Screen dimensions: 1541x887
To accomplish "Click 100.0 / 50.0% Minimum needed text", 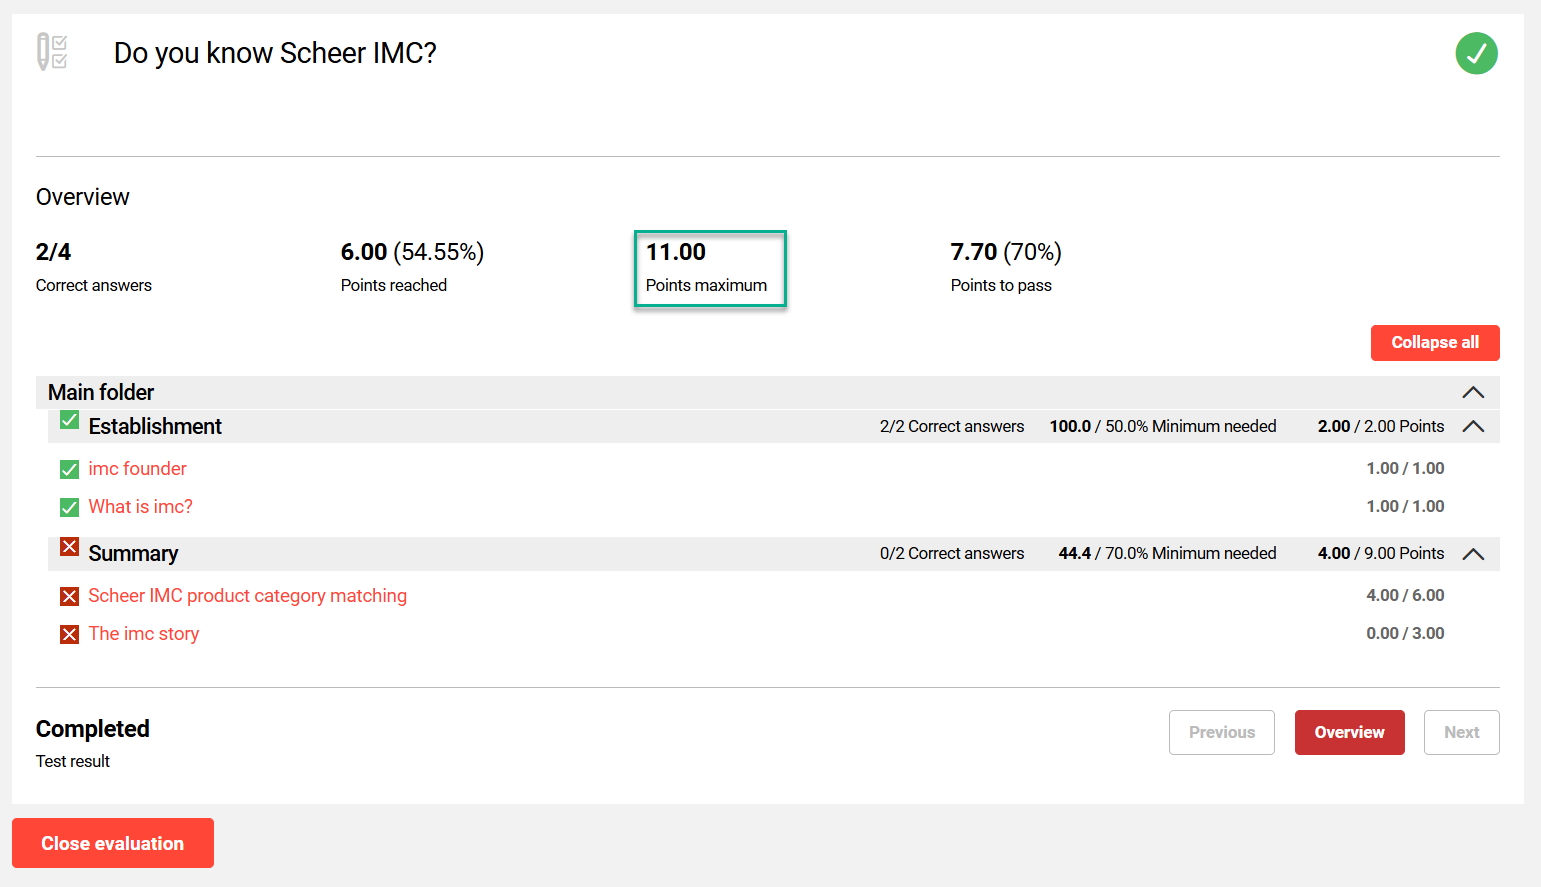I will coord(1163,426).
